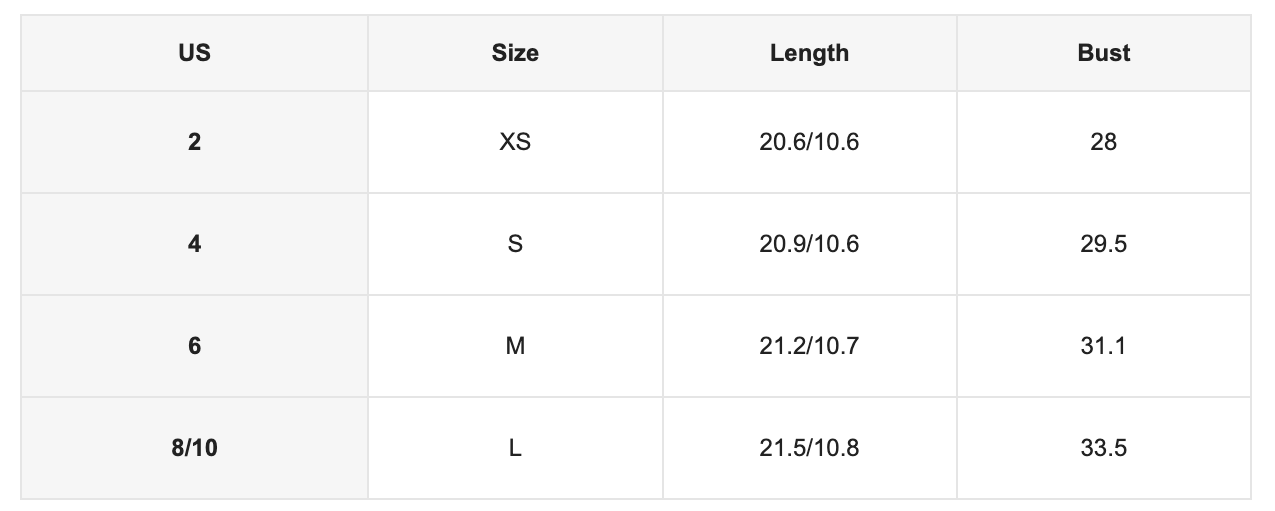Click the 20.9/10.6 length value
Image resolution: width=1275 pixels, height=511 pixels.
tap(809, 244)
